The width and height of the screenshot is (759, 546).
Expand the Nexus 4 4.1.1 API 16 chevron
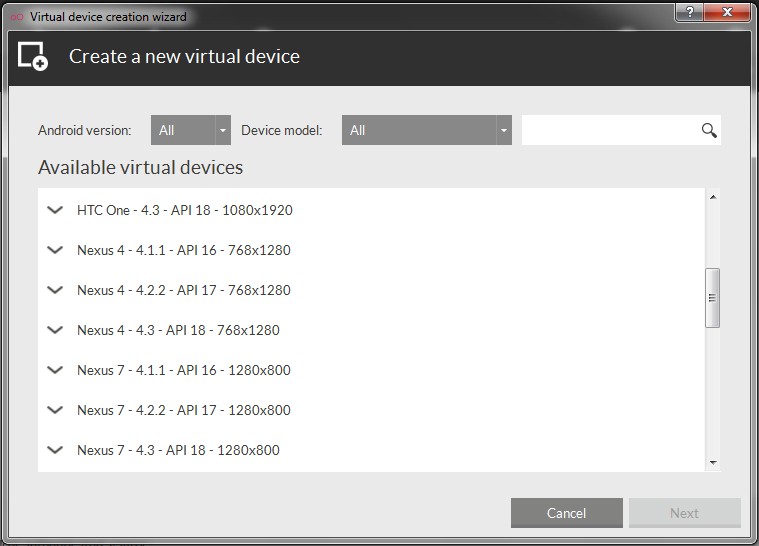coord(55,250)
